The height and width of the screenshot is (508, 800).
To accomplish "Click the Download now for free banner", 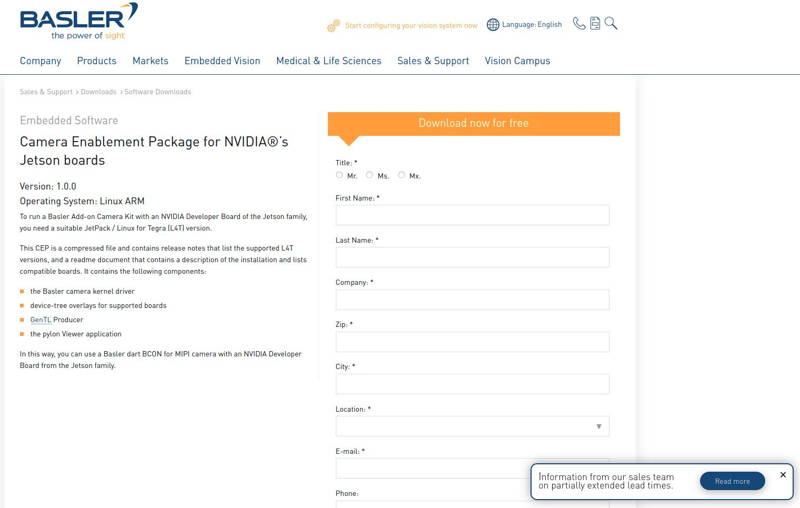I will click(473, 123).
